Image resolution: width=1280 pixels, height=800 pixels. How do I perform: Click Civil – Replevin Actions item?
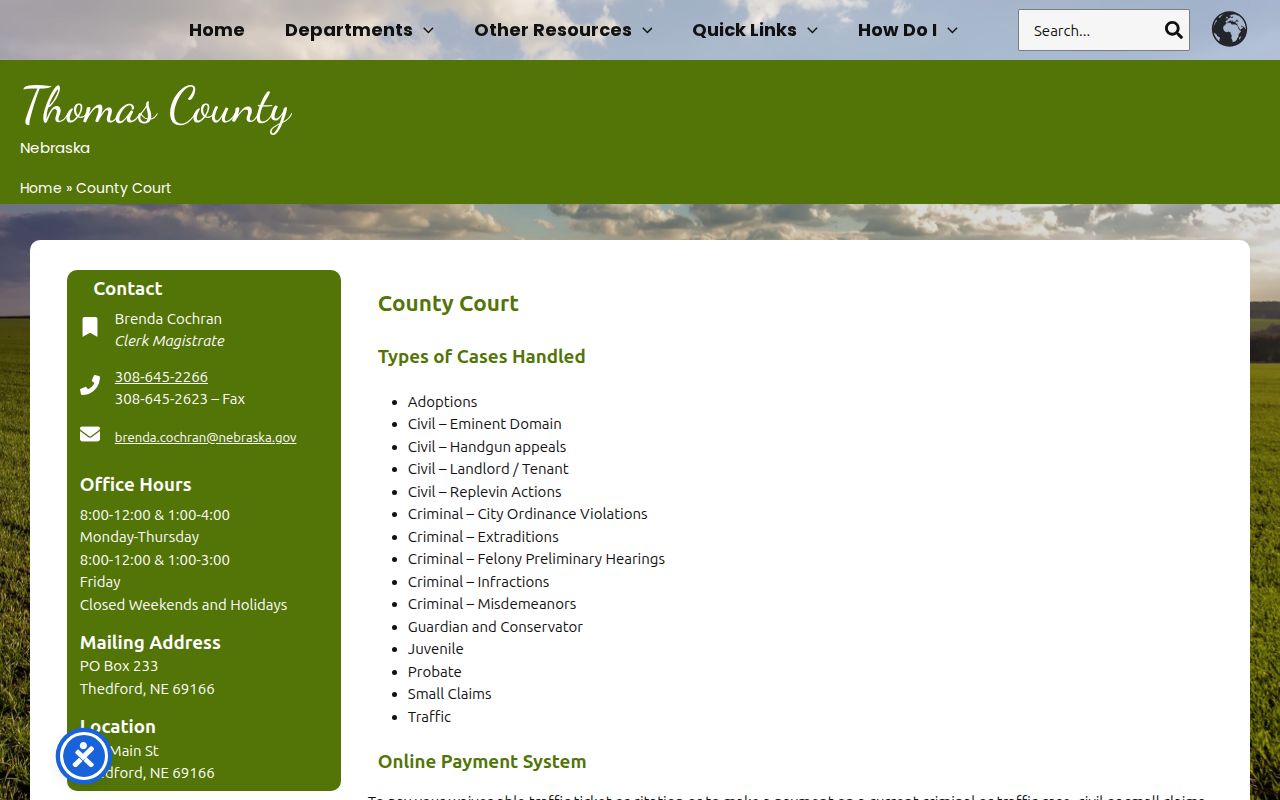pyautogui.click(x=484, y=492)
